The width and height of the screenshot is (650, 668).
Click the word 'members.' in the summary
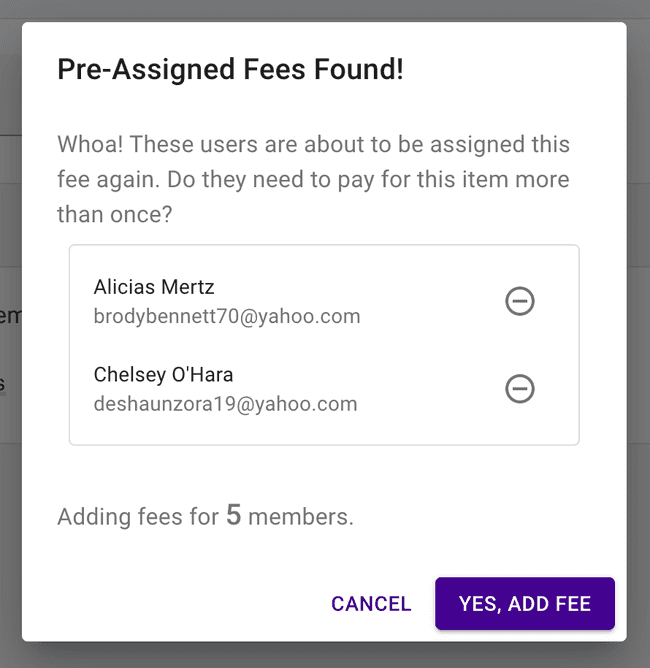coord(301,517)
